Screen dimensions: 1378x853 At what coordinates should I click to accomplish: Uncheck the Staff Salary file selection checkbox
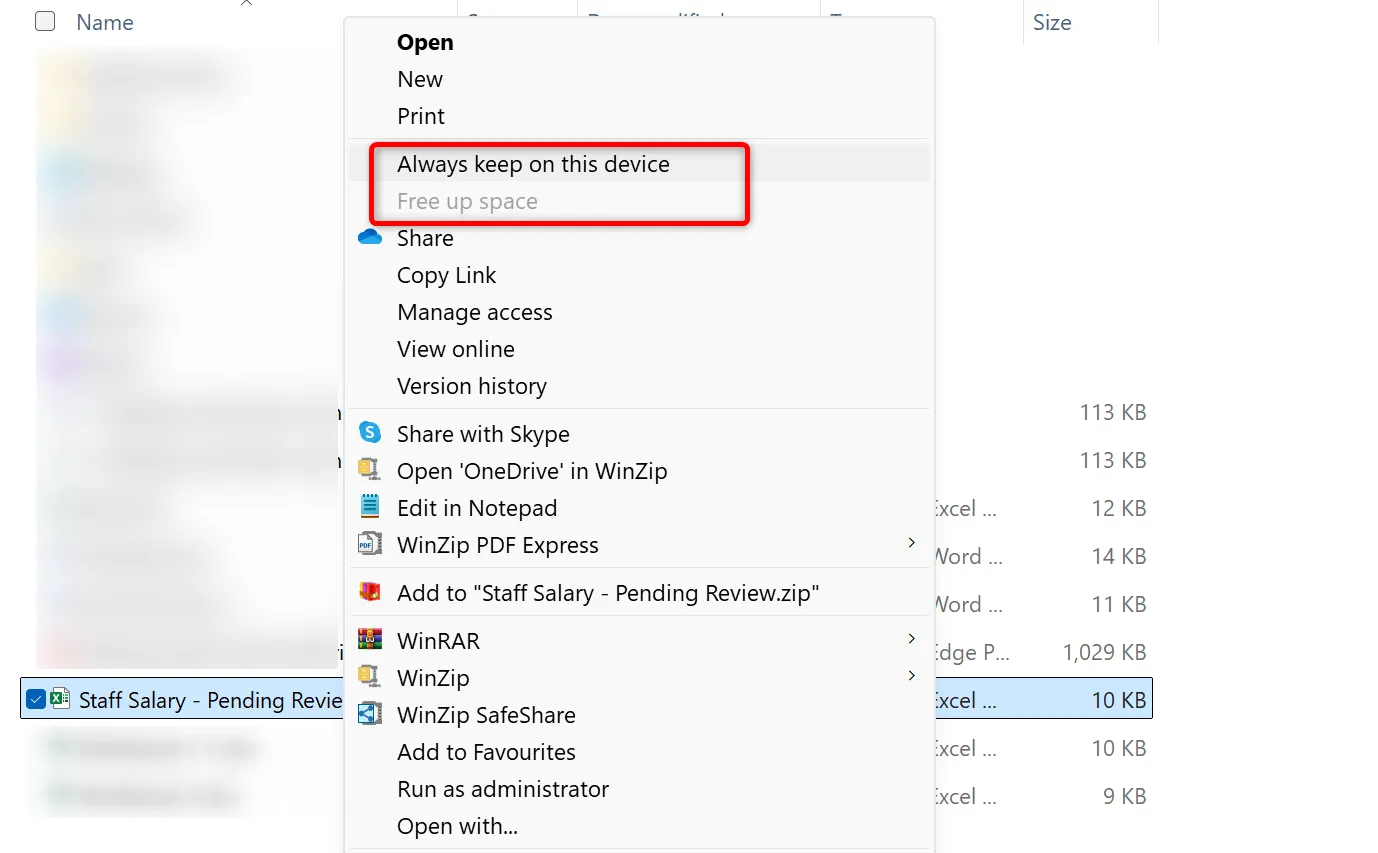(x=35, y=700)
